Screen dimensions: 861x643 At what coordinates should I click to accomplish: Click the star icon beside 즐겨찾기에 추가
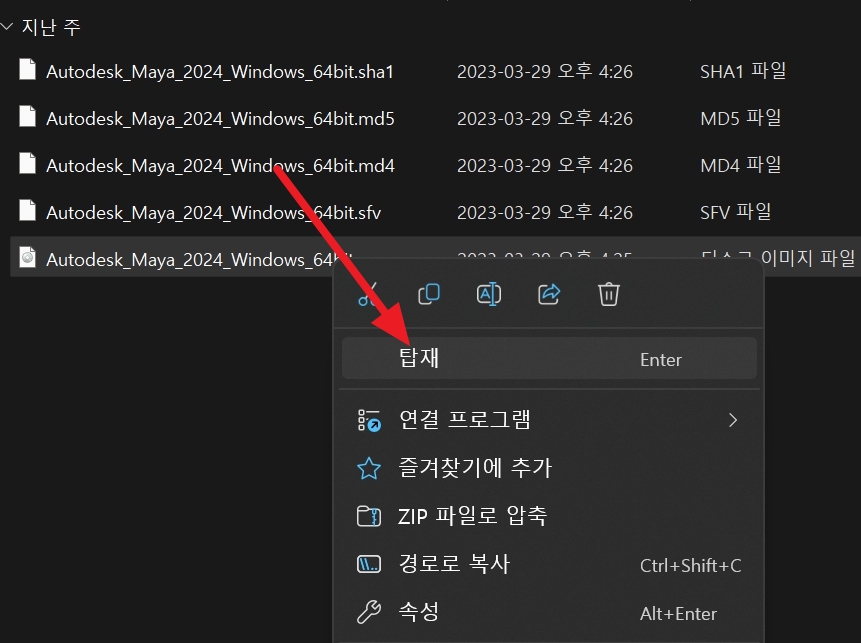click(x=368, y=469)
